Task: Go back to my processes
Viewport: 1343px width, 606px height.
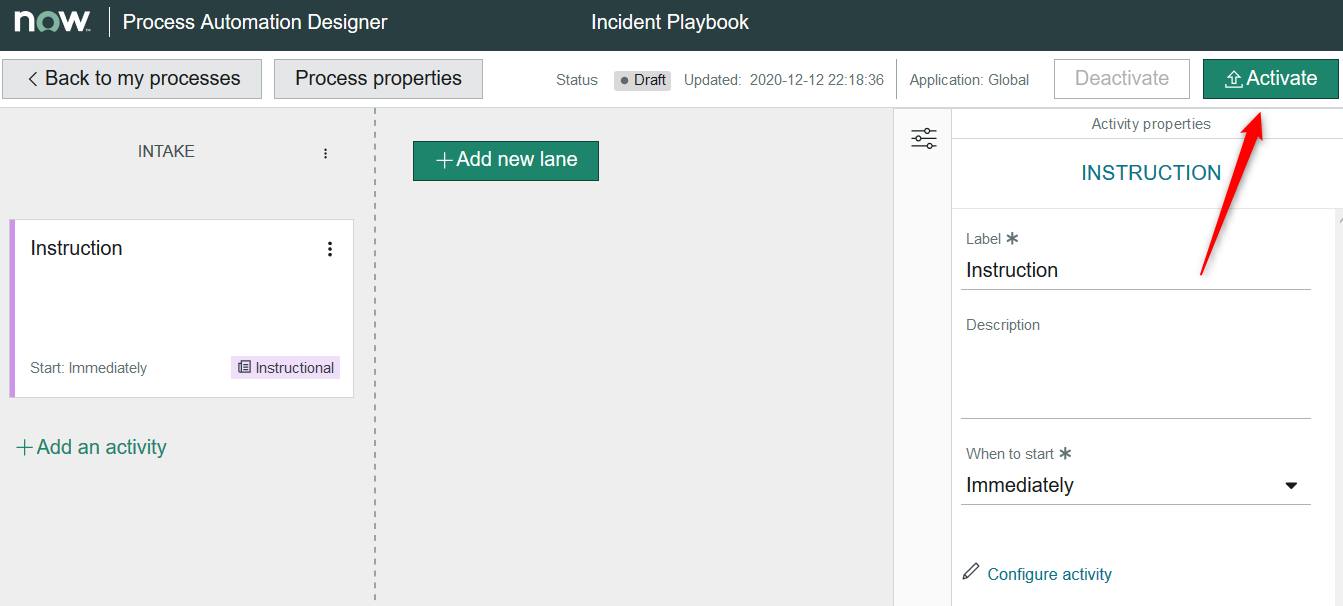Action: [131, 78]
